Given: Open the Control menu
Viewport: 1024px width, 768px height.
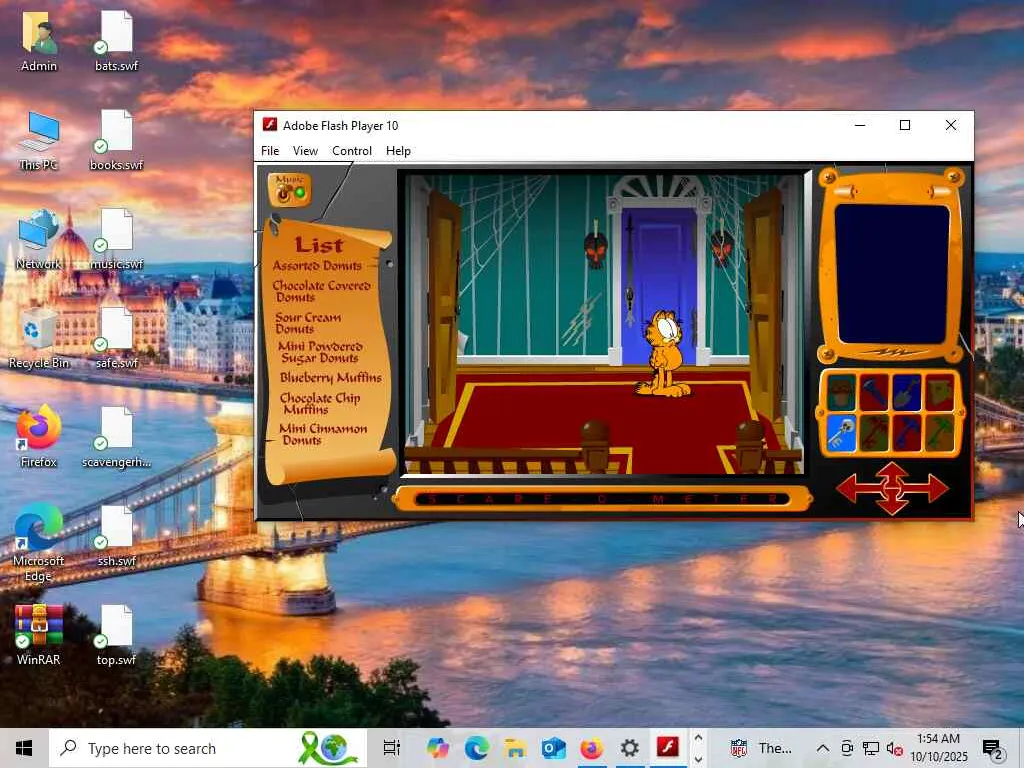Looking at the screenshot, I should [351, 151].
